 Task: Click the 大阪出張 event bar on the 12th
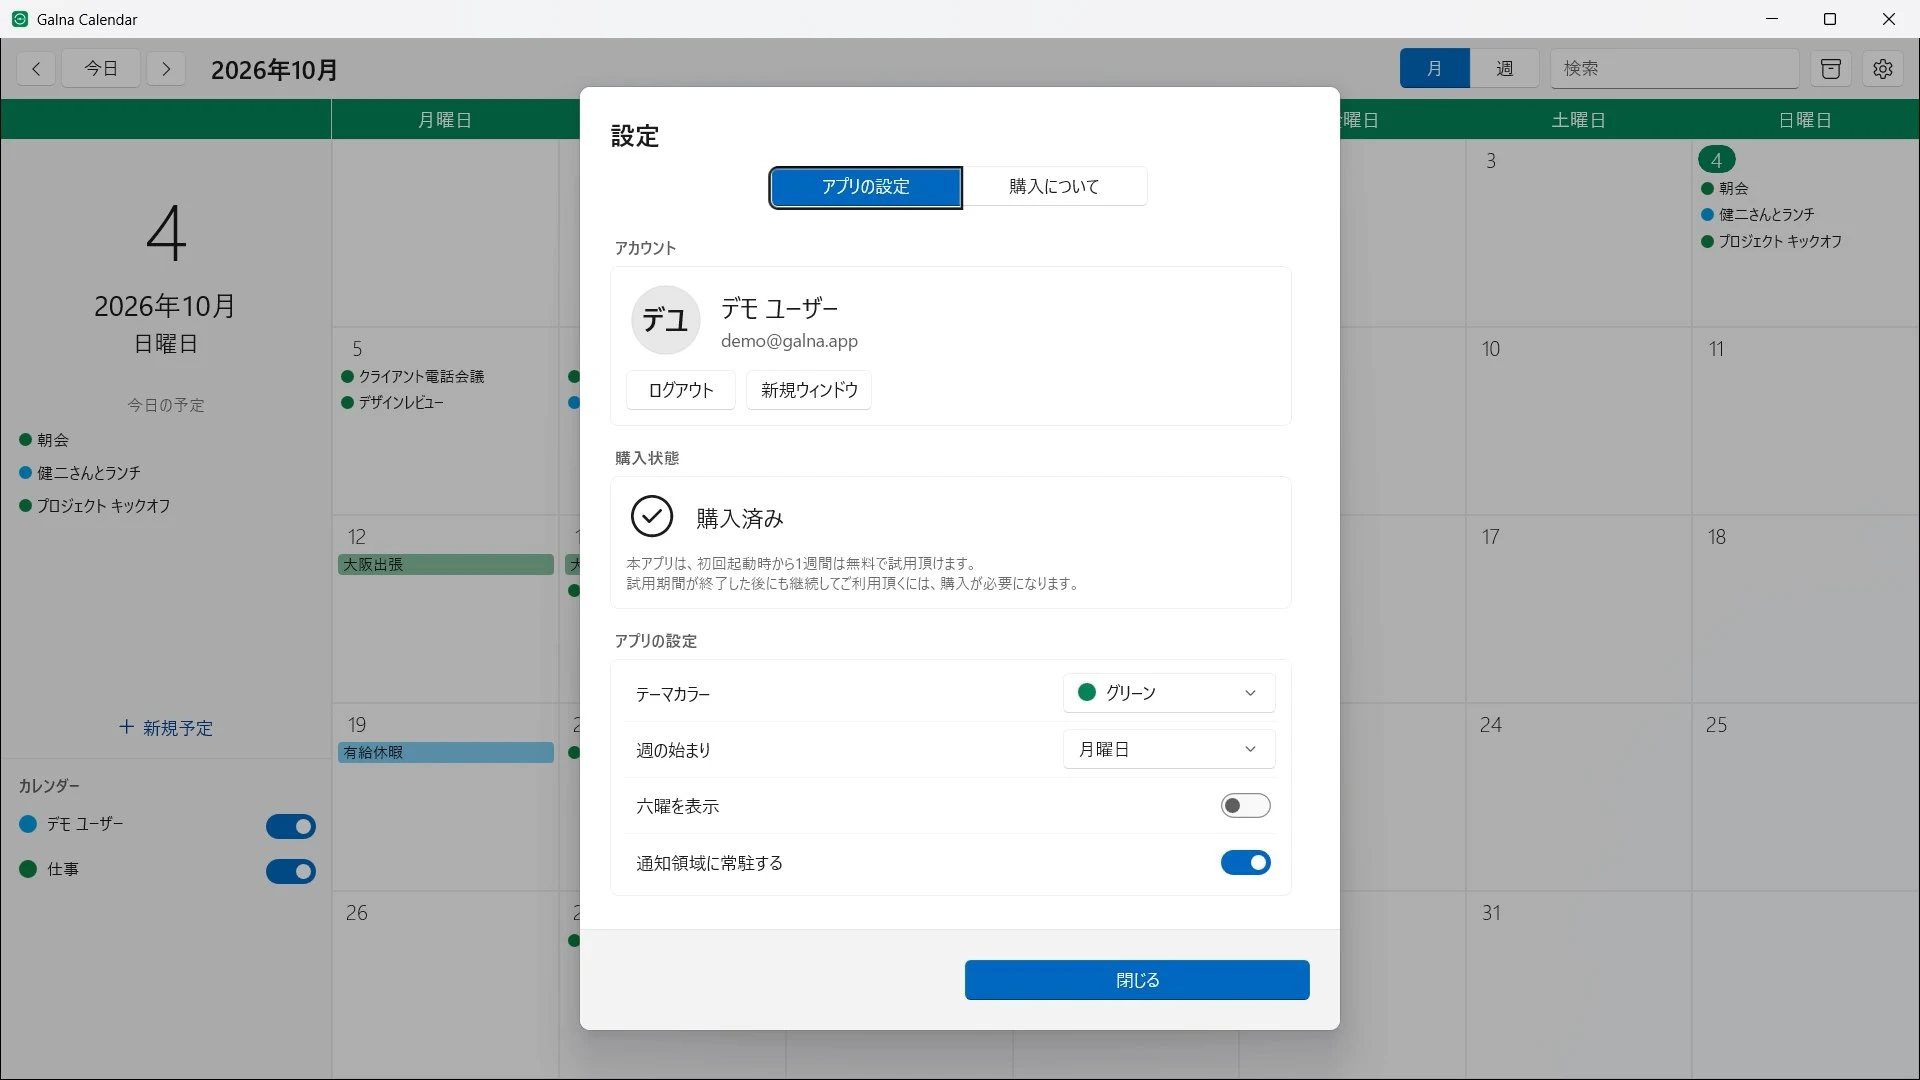point(445,565)
